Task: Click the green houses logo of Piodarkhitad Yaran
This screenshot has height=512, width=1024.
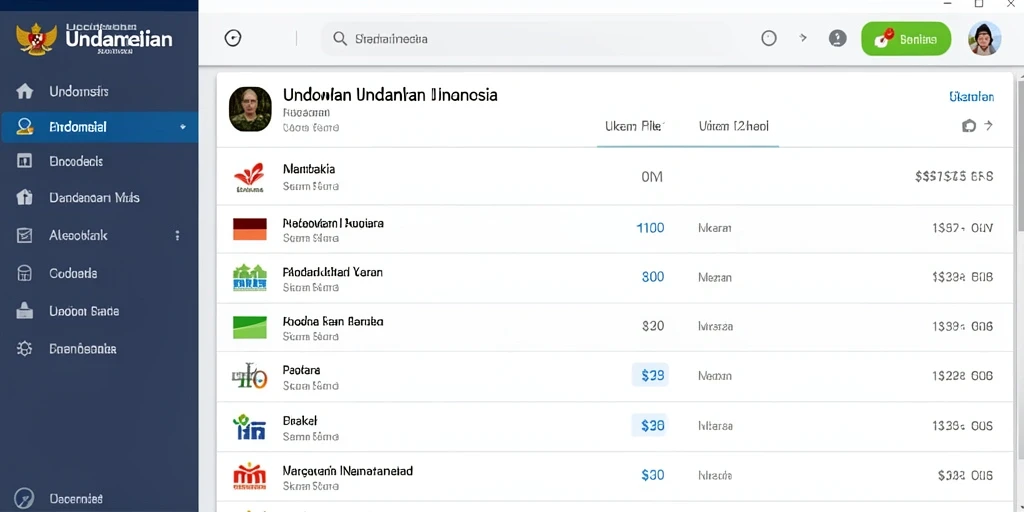Action: (x=249, y=278)
